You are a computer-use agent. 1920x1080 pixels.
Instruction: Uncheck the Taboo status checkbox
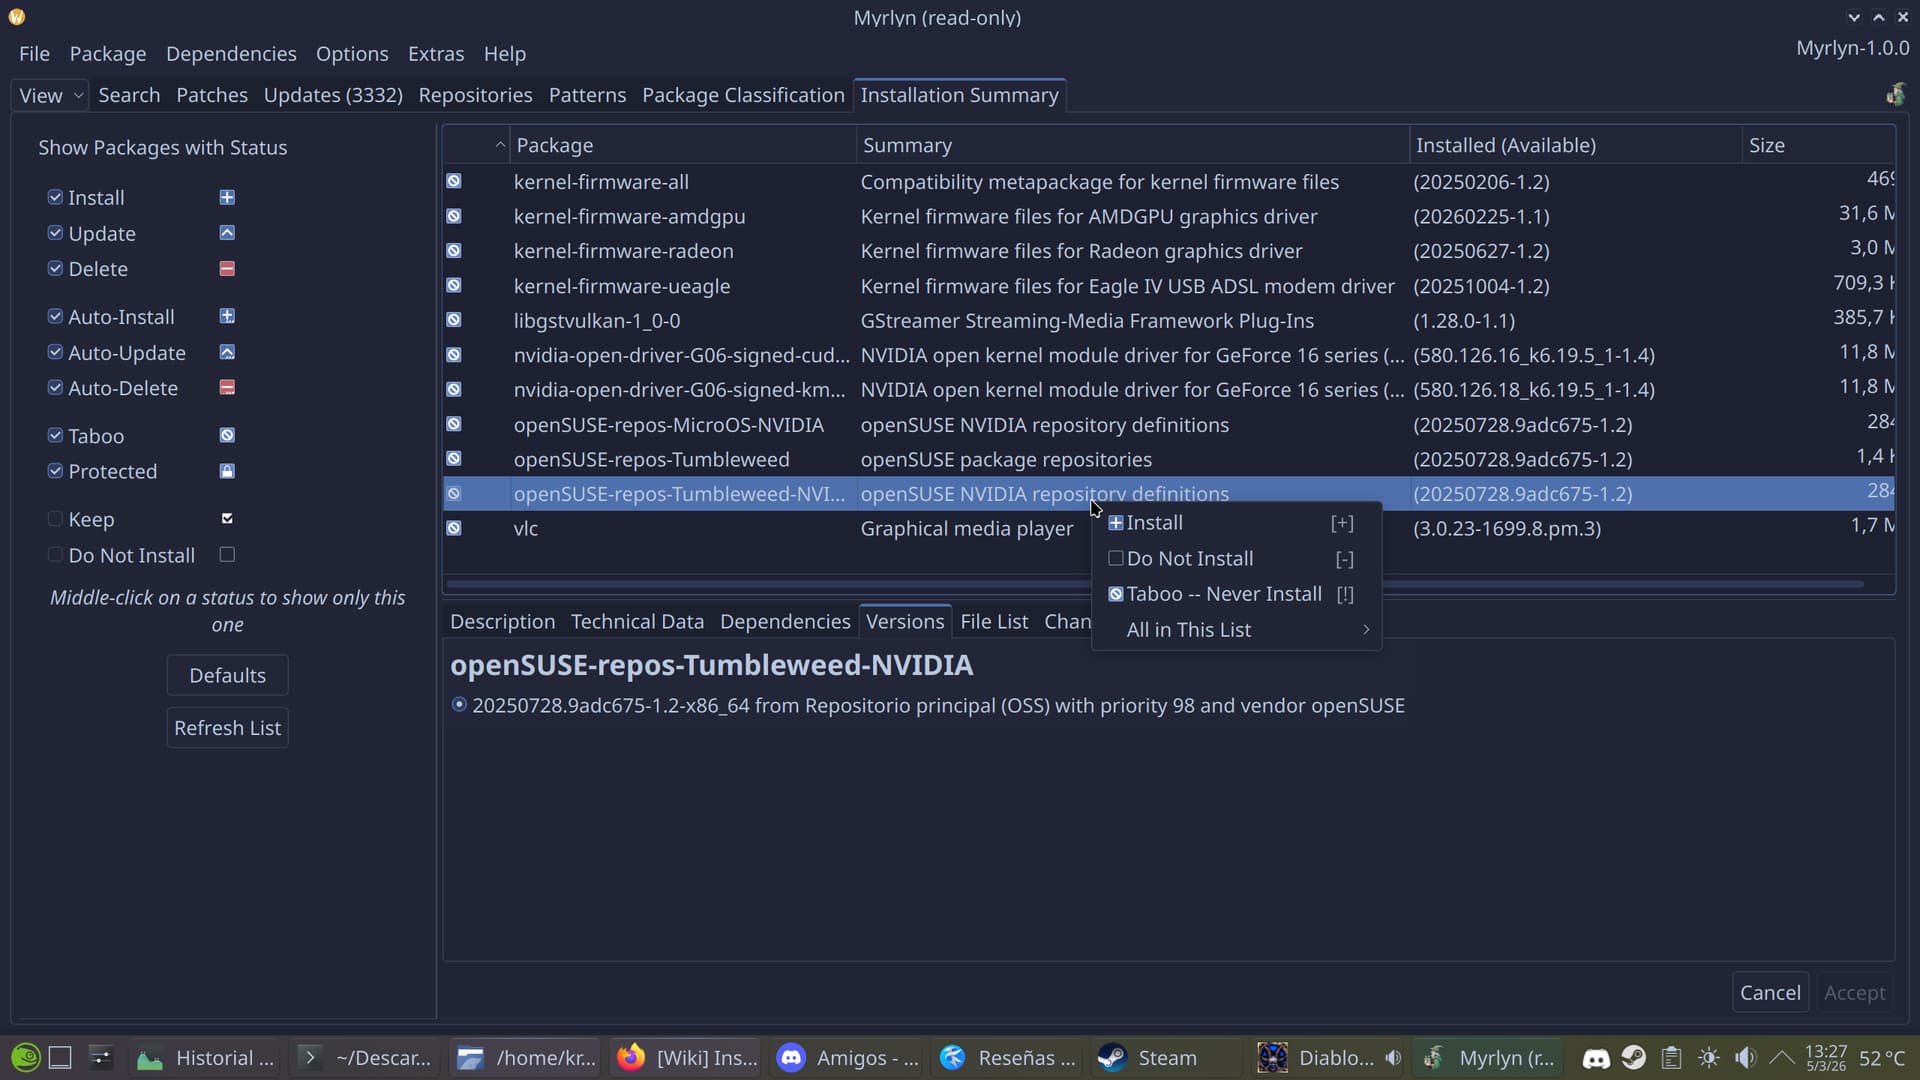(x=55, y=435)
